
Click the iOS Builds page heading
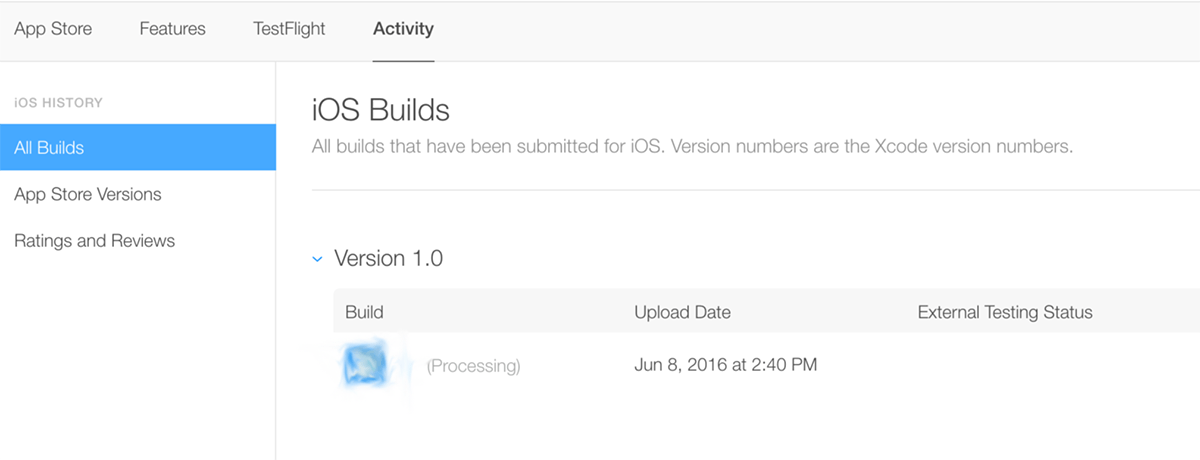click(x=381, y=109)
